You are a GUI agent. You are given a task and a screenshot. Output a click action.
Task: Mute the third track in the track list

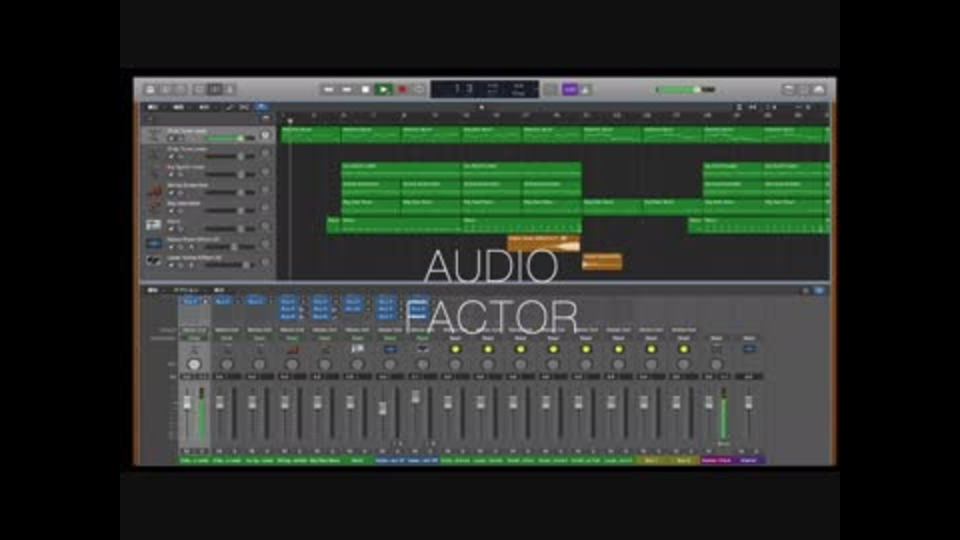(171, 174)
